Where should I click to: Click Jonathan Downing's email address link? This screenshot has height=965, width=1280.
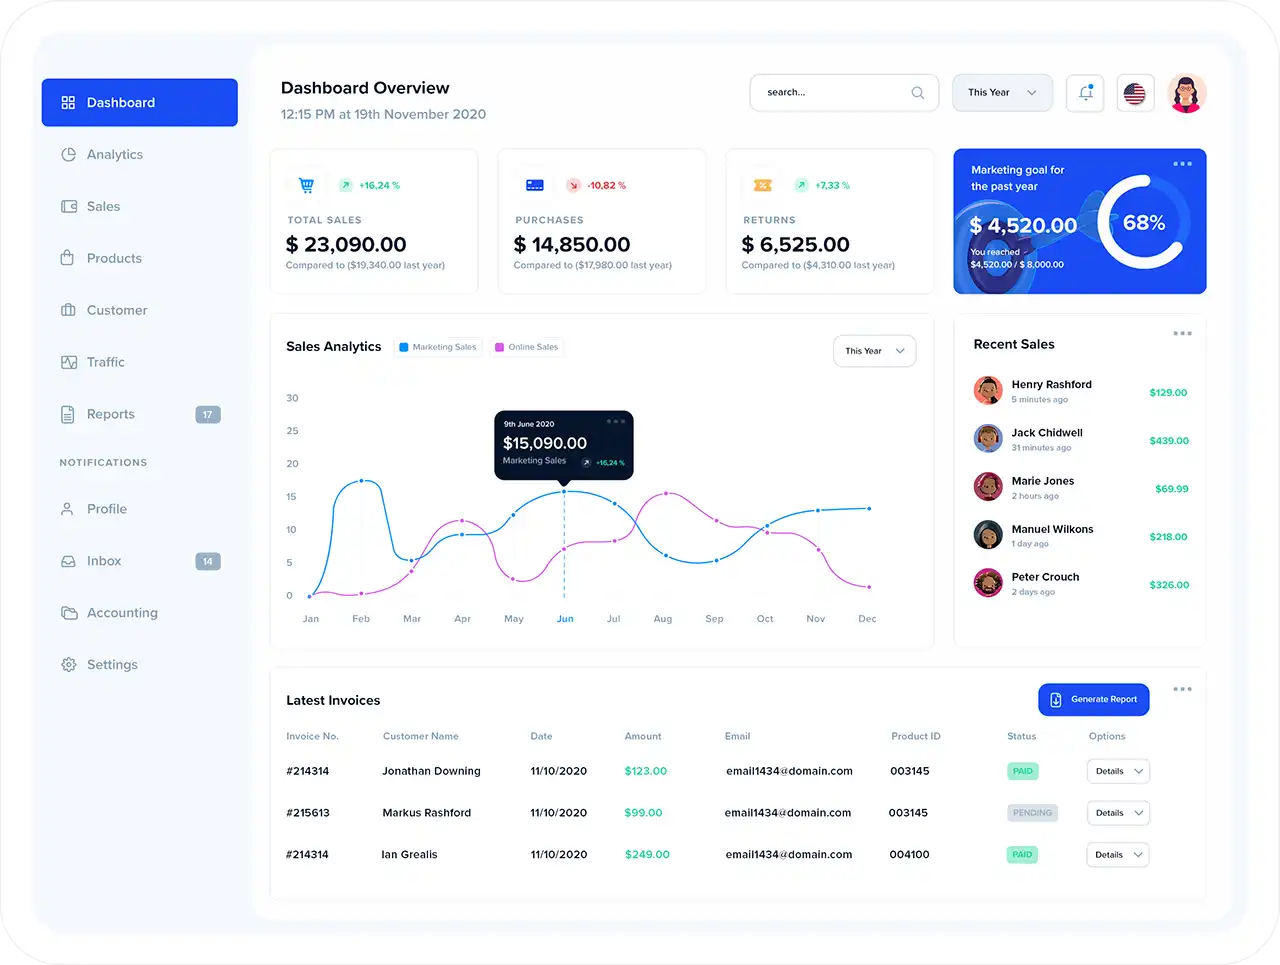[790, 771]
